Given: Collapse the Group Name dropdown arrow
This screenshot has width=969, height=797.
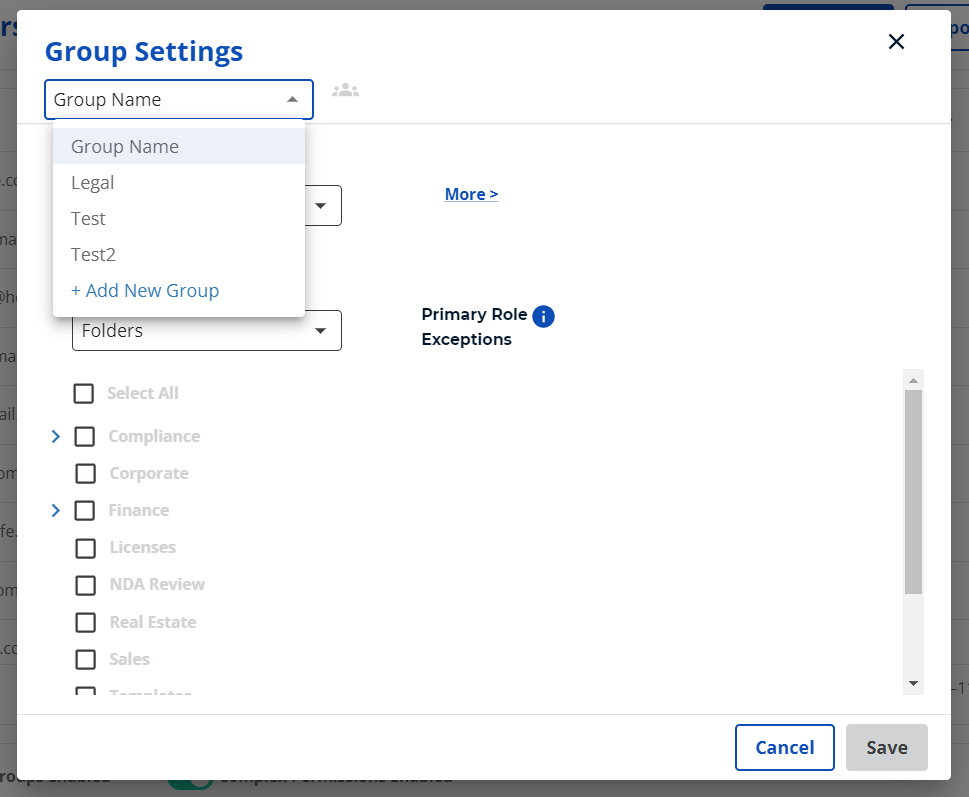Looking at the screenshot, I should 292,99.
